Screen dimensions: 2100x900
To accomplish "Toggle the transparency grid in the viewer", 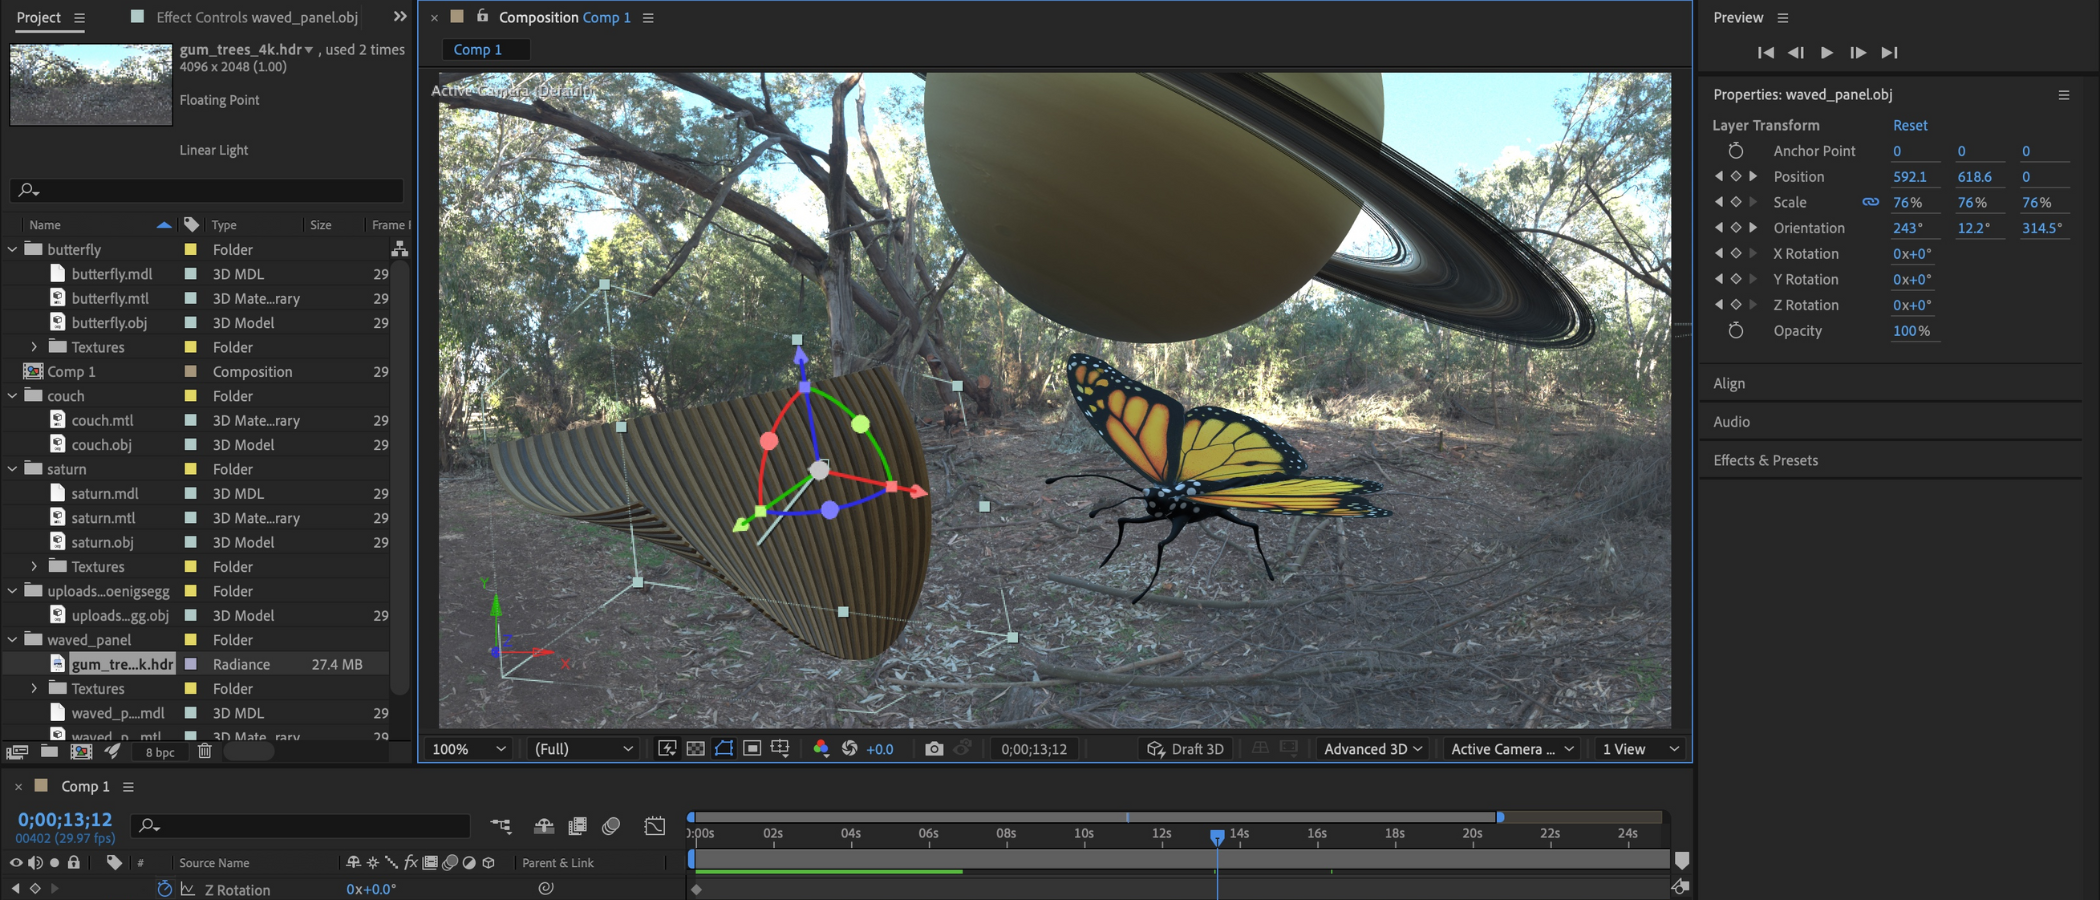I will pyautogui.click(x=696, y=749).
